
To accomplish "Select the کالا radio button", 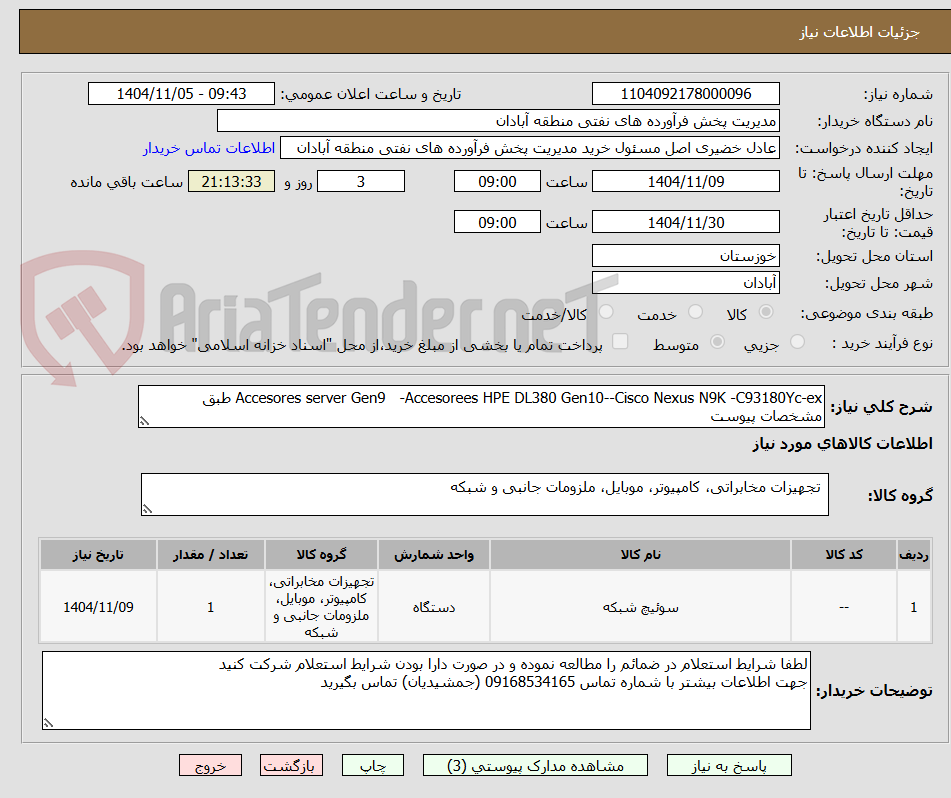I will click(x=766, y=312).
